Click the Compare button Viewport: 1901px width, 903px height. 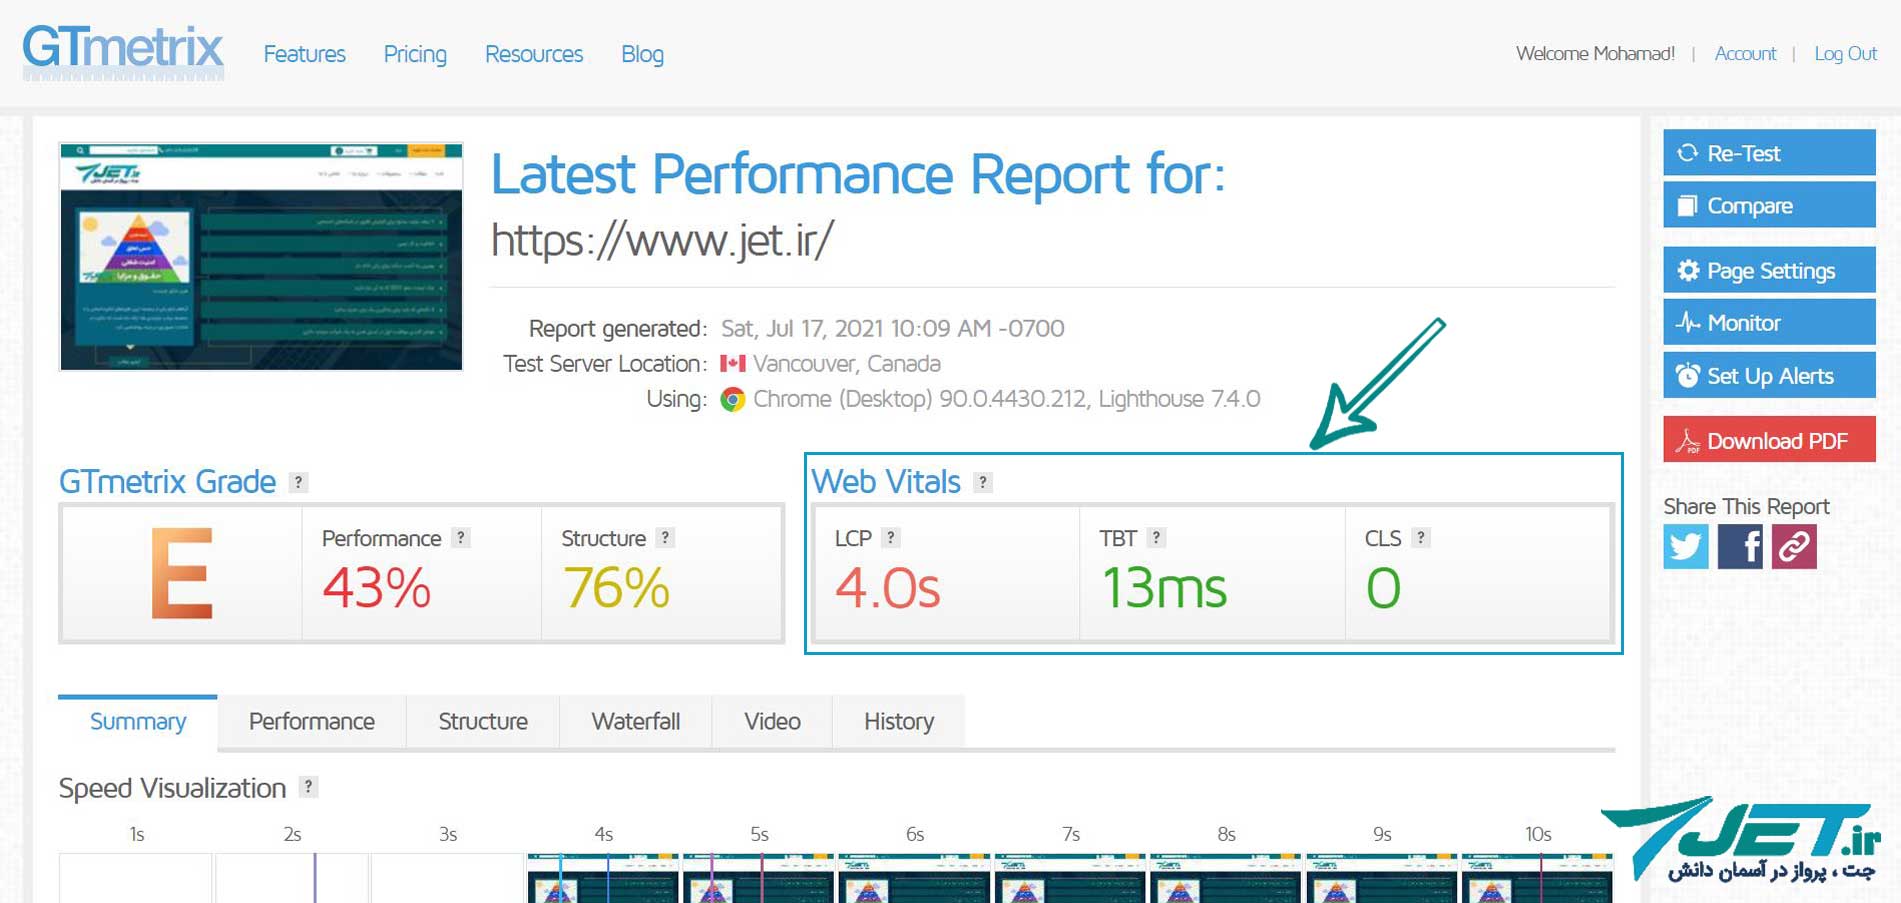pos(1769,205)
